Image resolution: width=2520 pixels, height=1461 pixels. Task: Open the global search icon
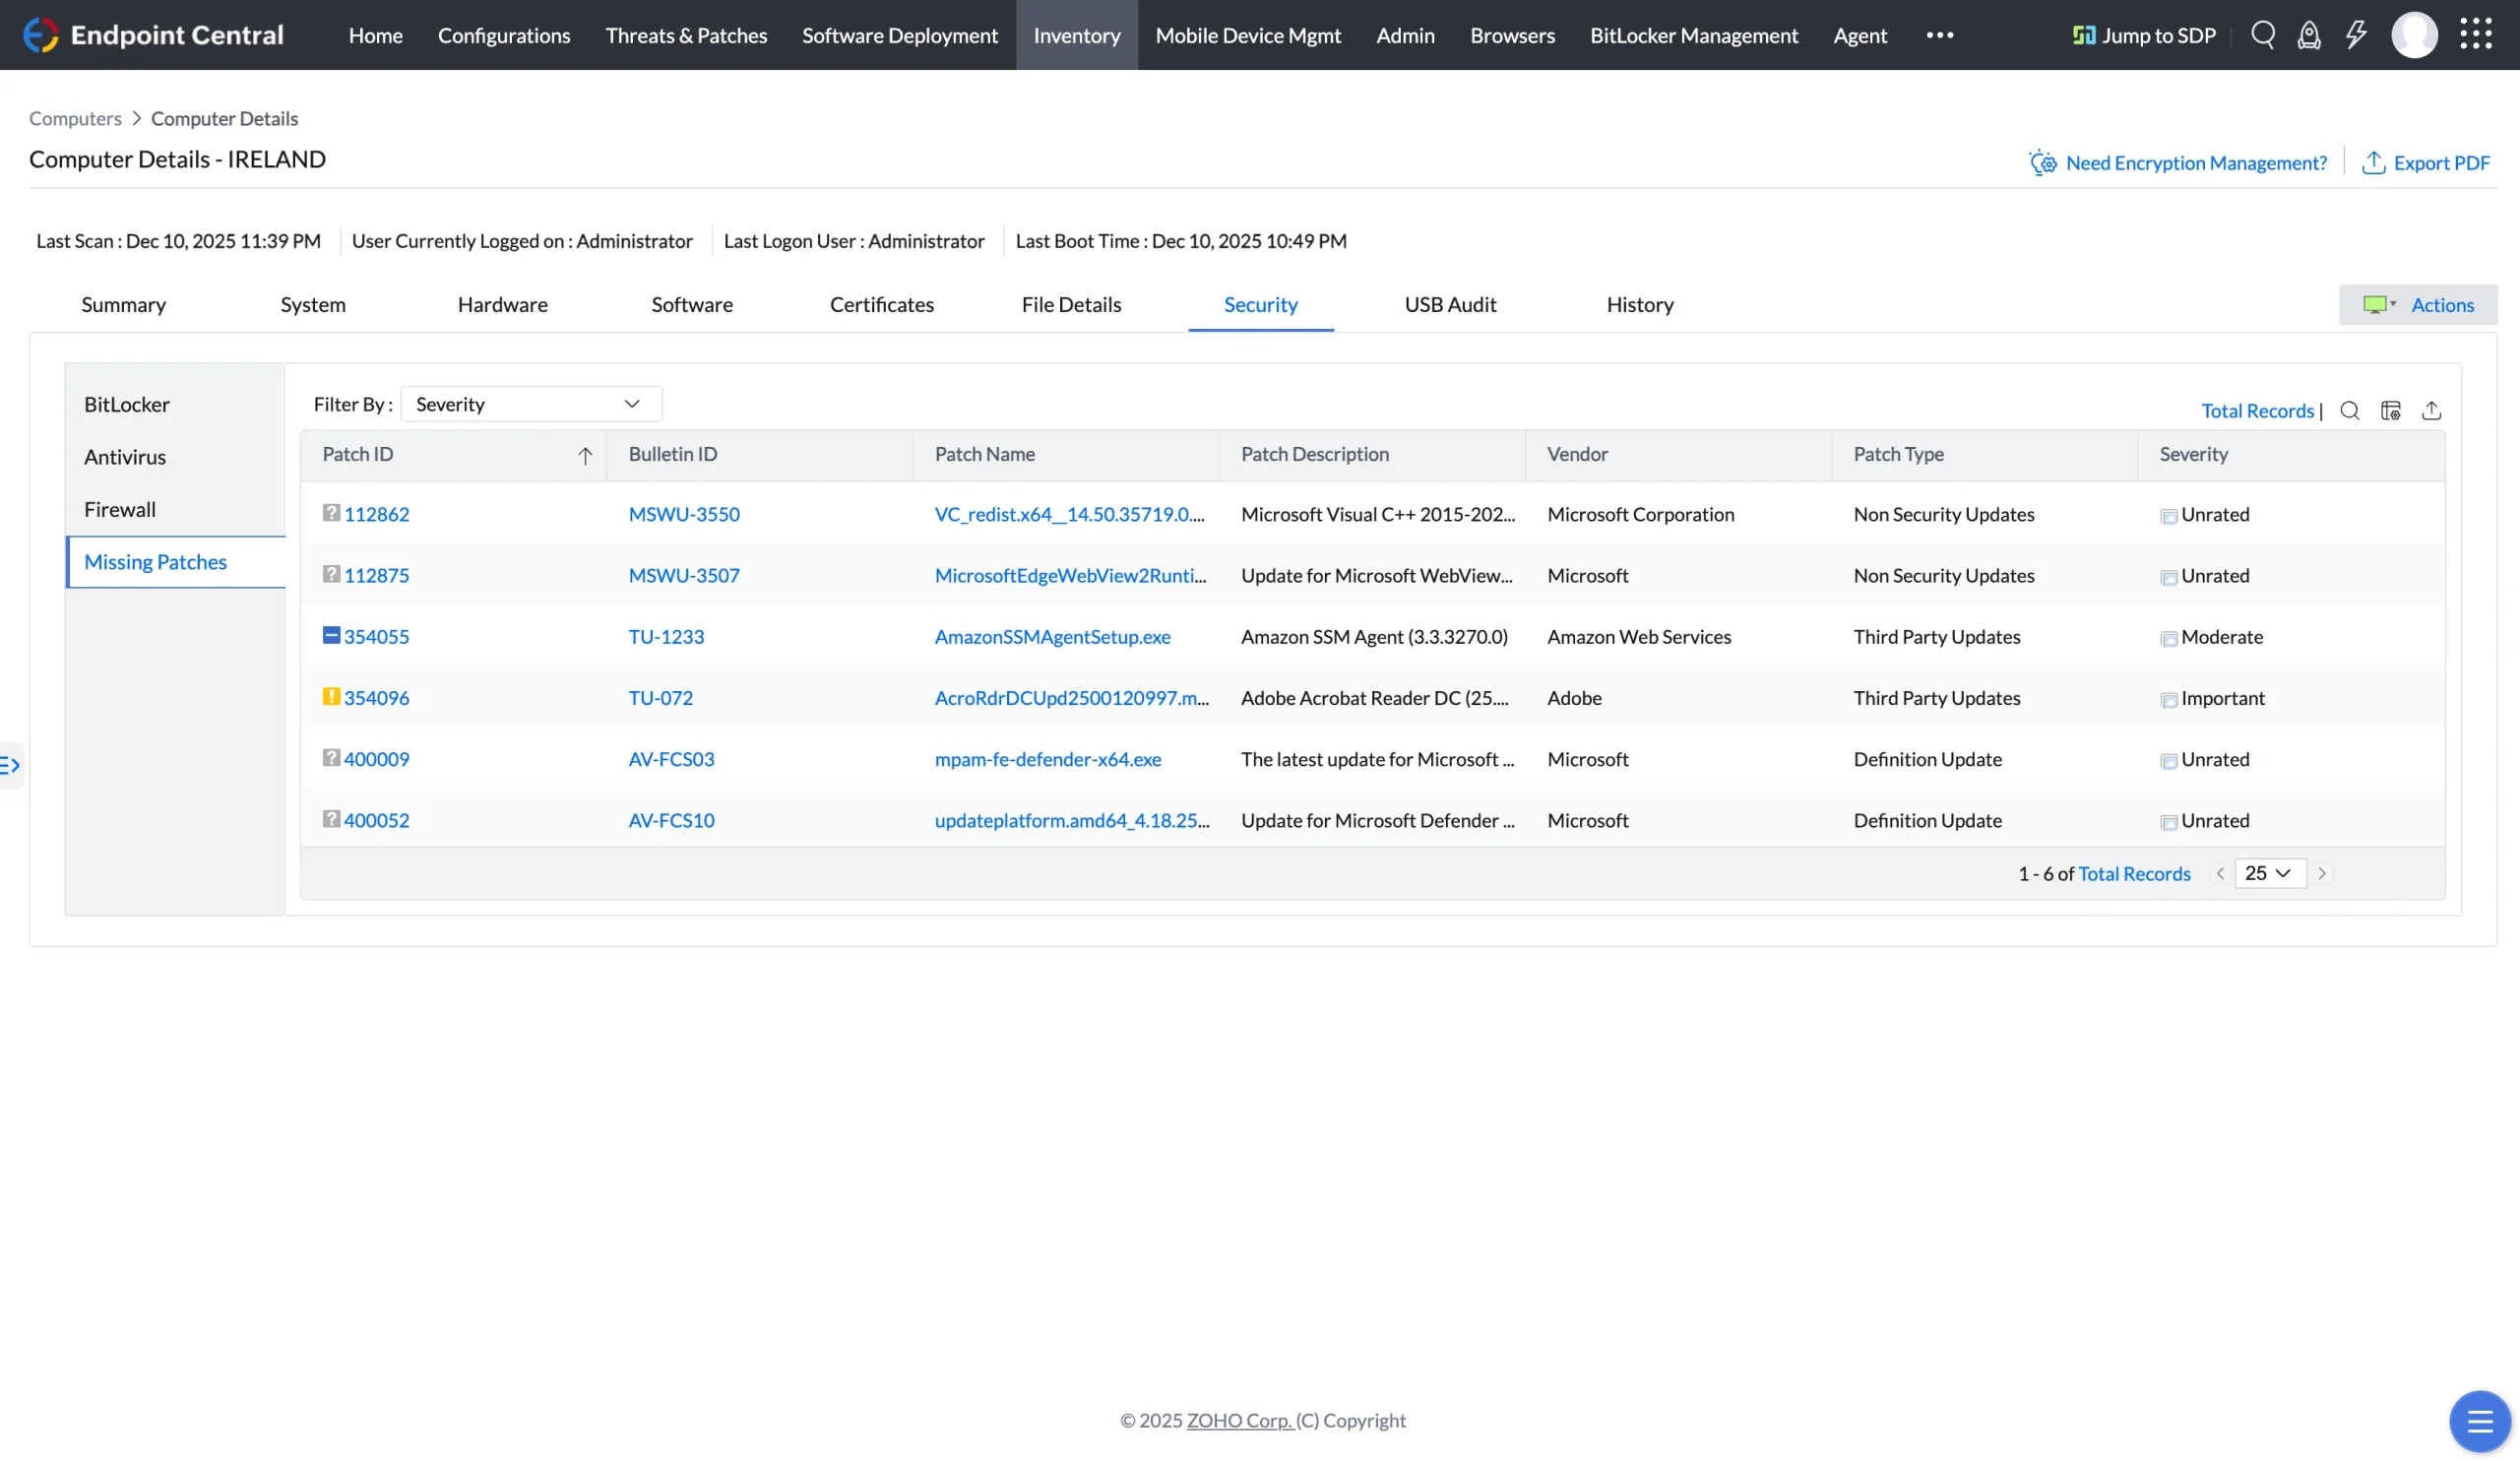point(2263,35)
